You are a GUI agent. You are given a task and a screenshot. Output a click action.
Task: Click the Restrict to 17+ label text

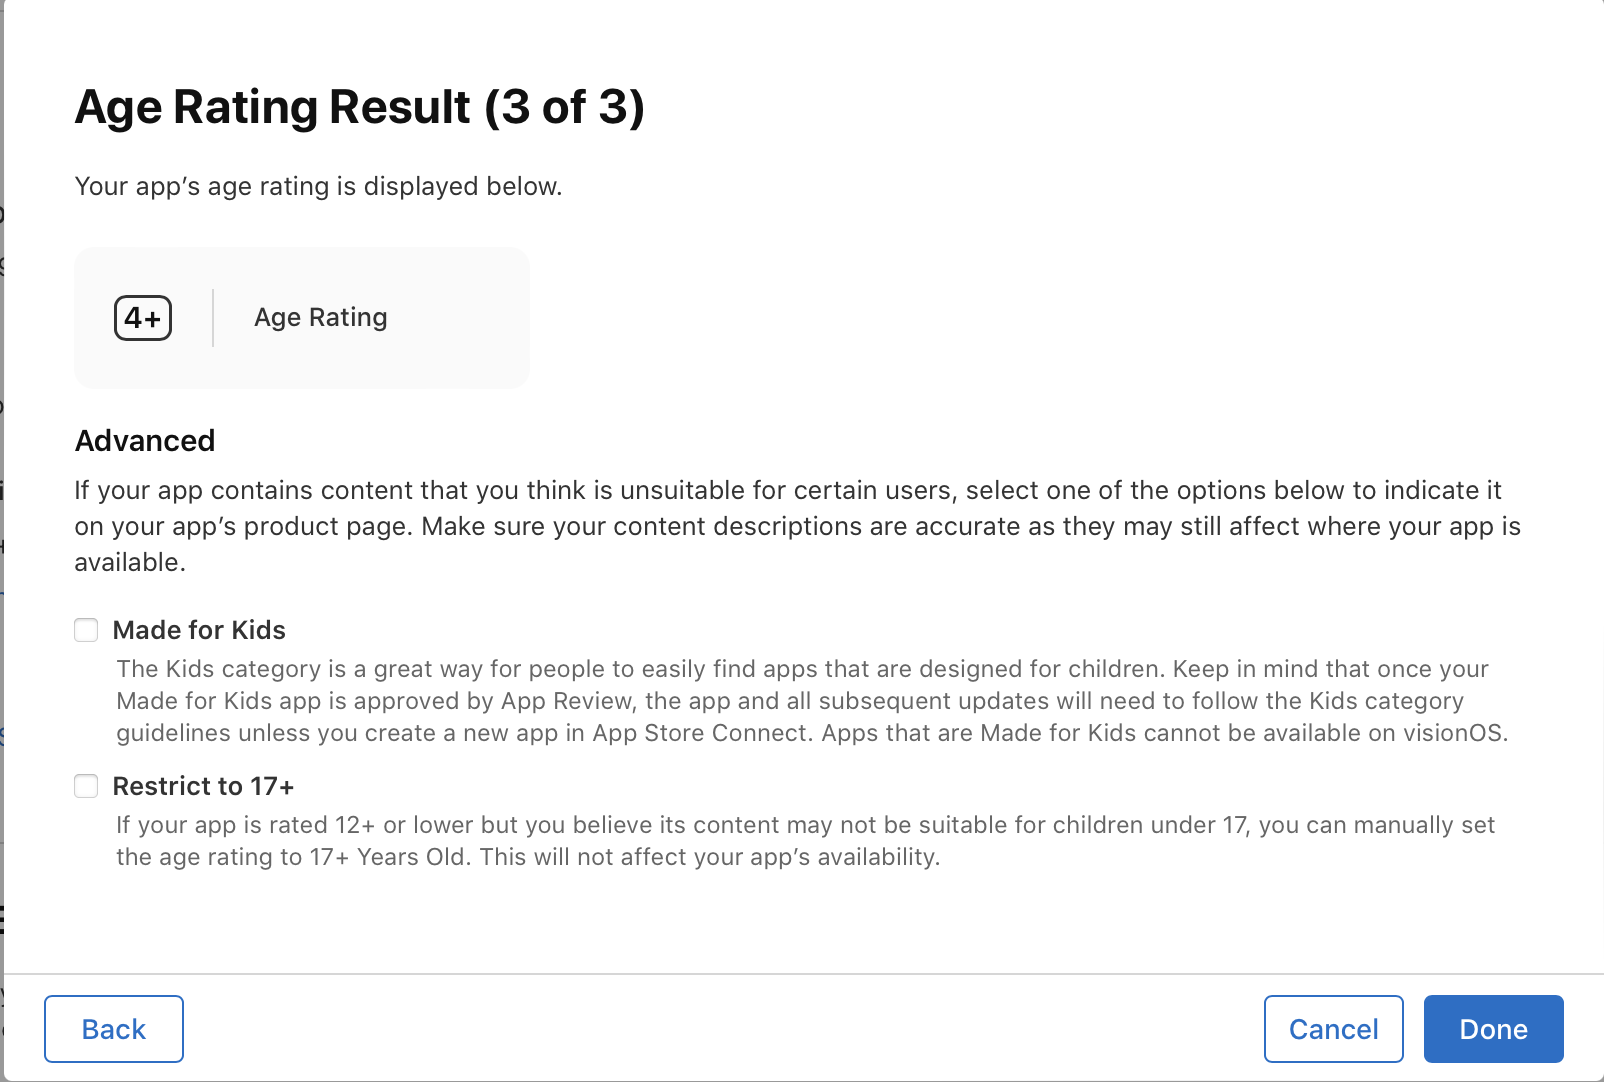pos(203,786)
